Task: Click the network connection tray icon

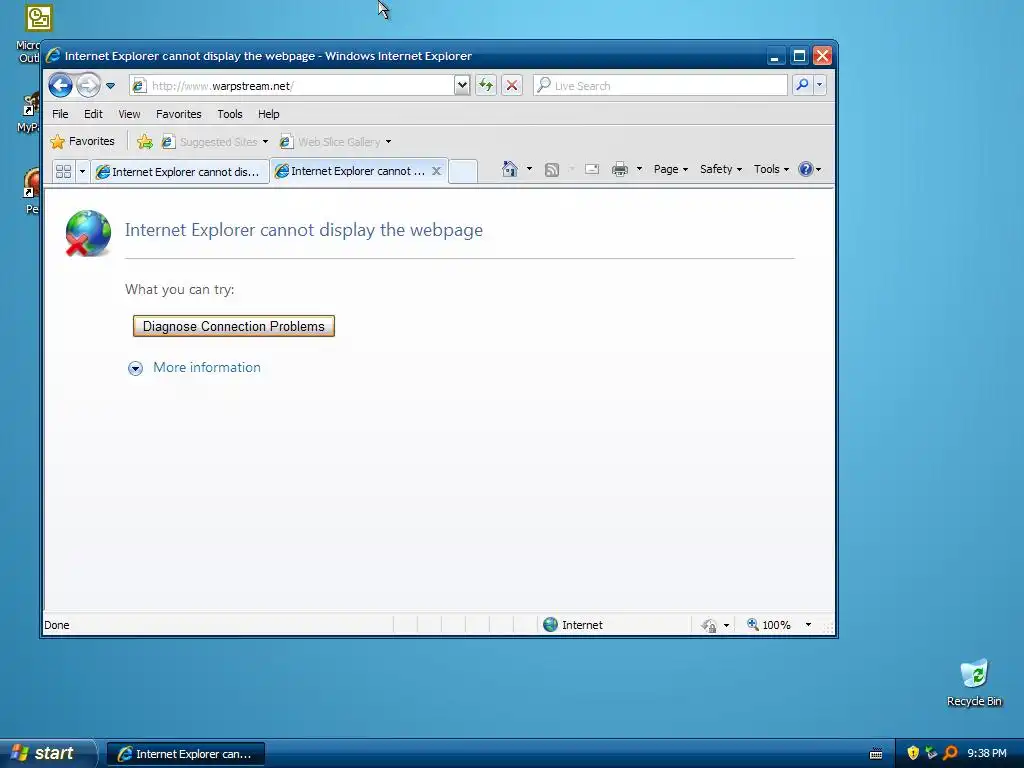Action: coord(931,753)
